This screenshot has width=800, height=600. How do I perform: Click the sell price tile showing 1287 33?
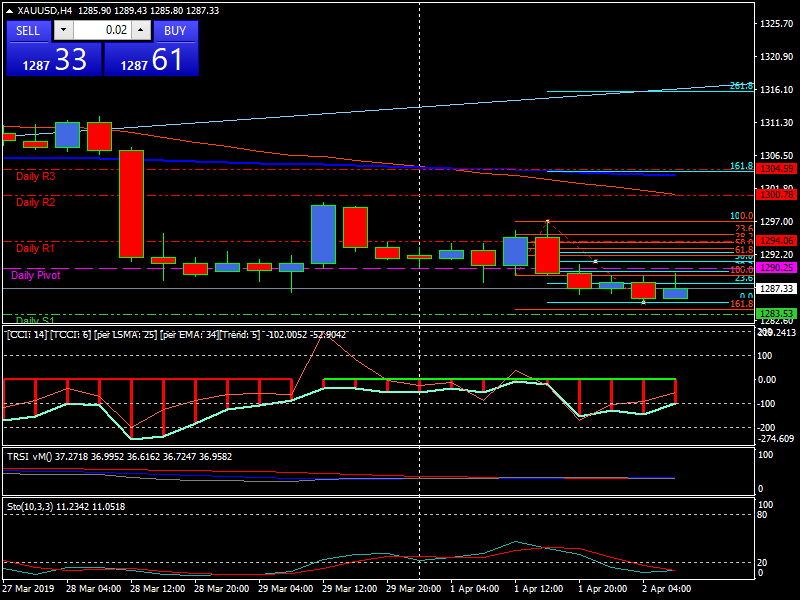click(53, 60)
